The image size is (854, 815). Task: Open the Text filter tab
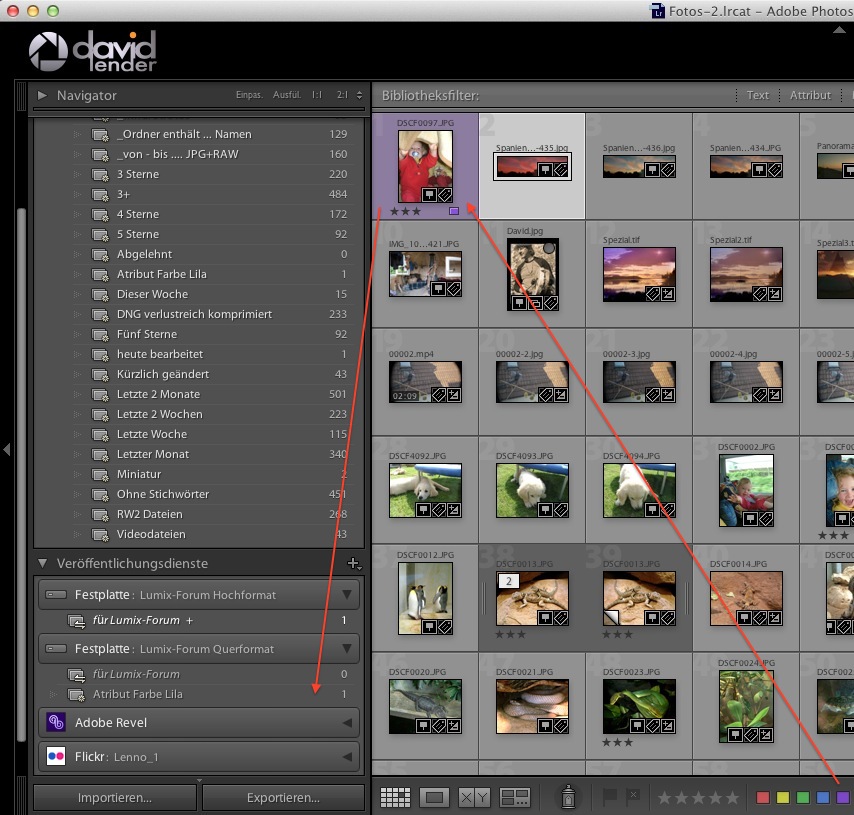(x=758, y=95)
